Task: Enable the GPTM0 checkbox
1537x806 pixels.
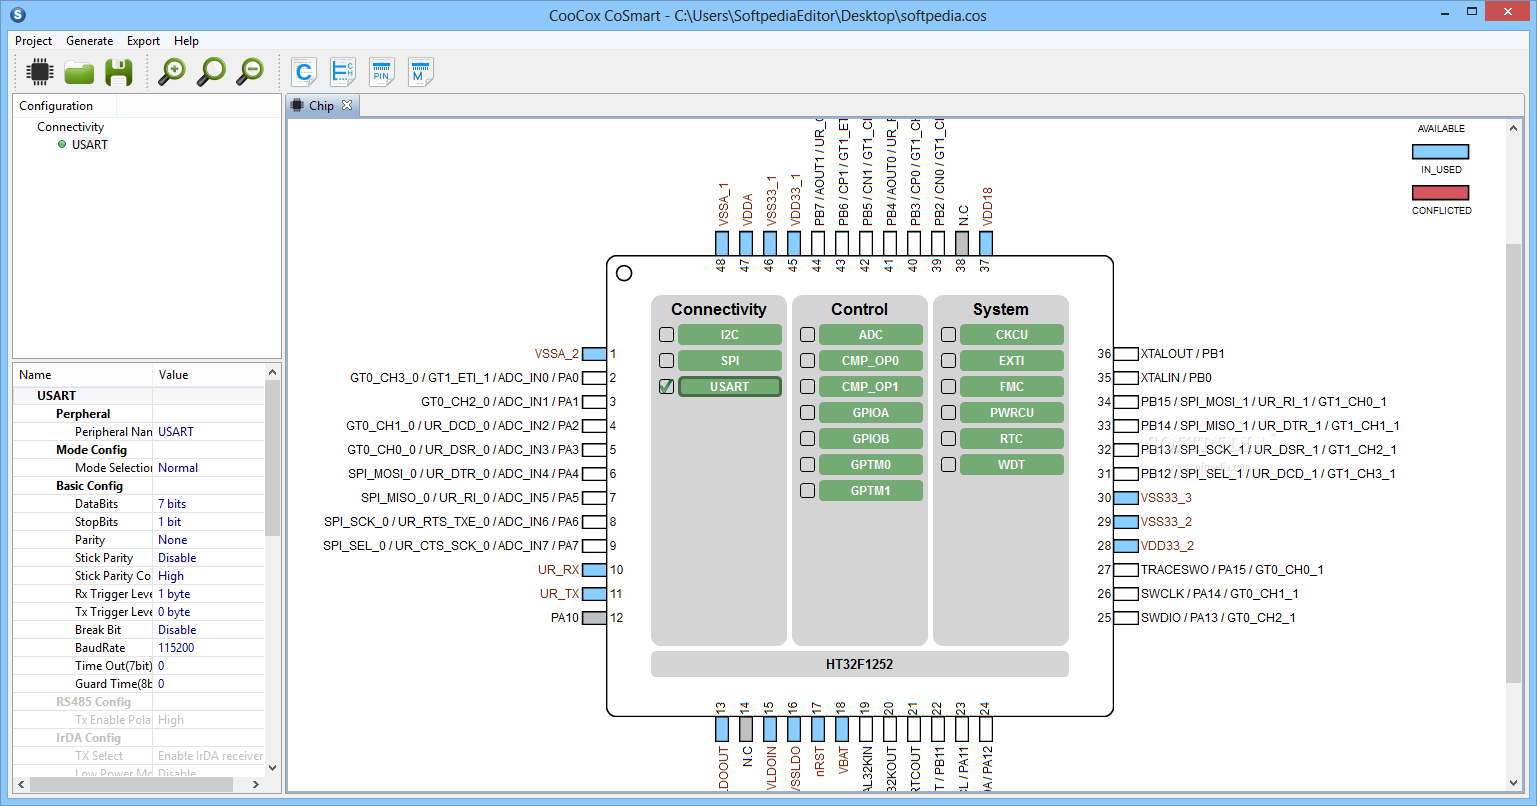Action: 808,465
